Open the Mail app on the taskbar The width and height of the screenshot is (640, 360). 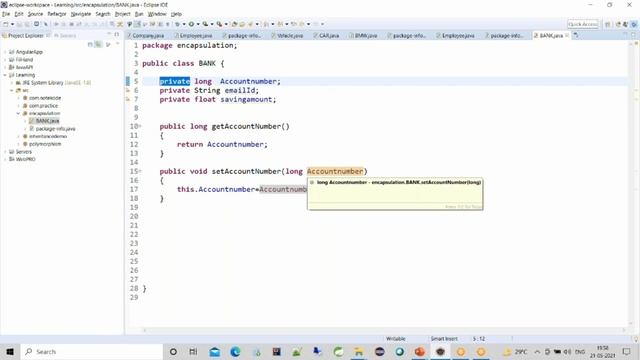click(215, 351)
